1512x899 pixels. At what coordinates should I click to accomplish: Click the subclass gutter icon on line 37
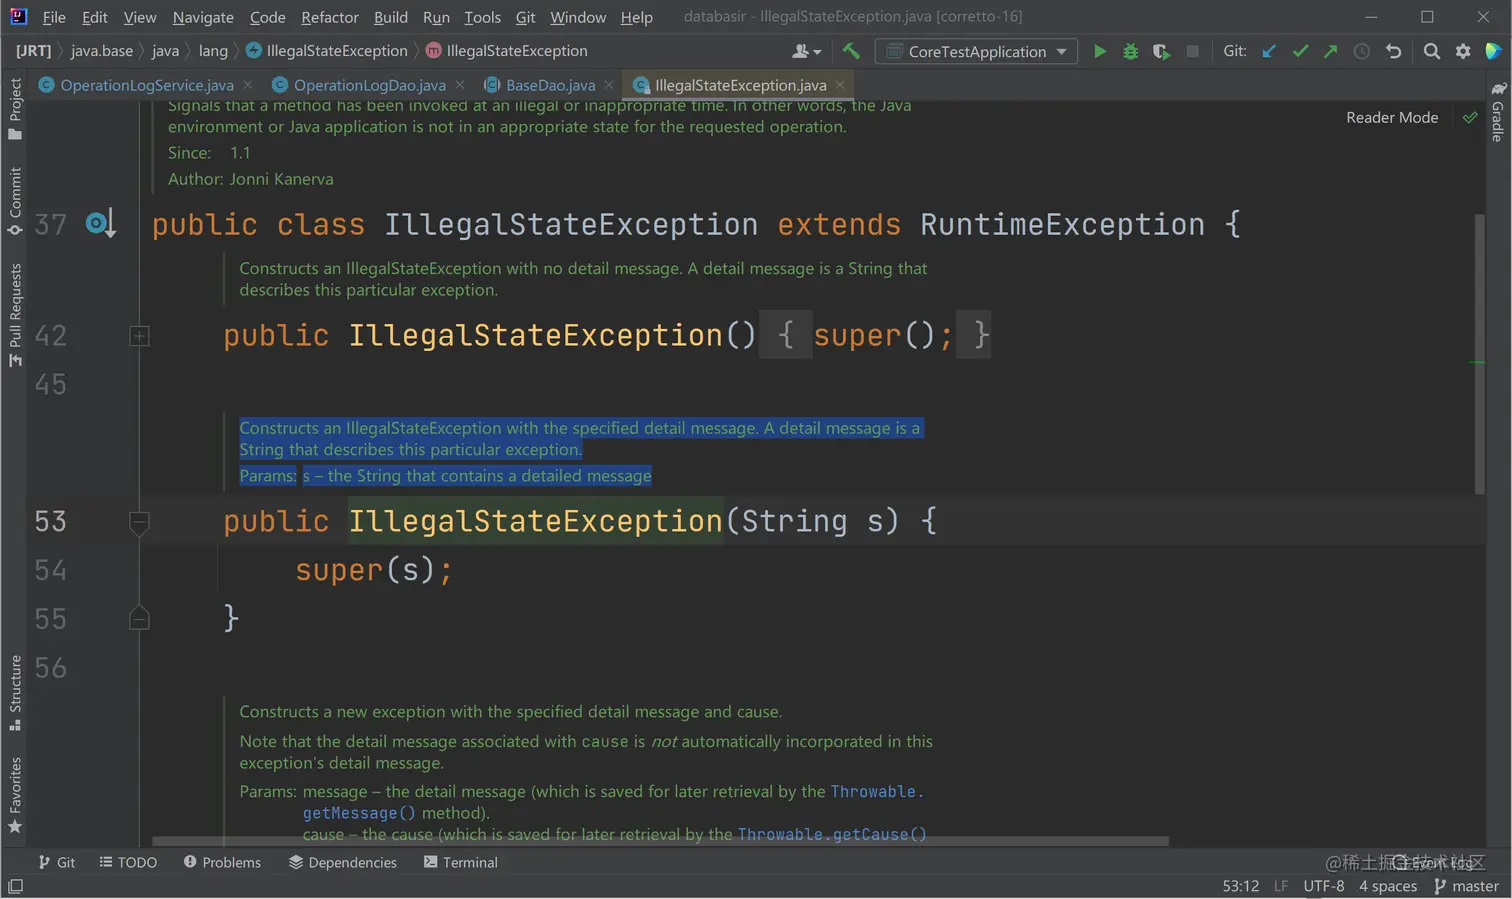tap(101, 223)
